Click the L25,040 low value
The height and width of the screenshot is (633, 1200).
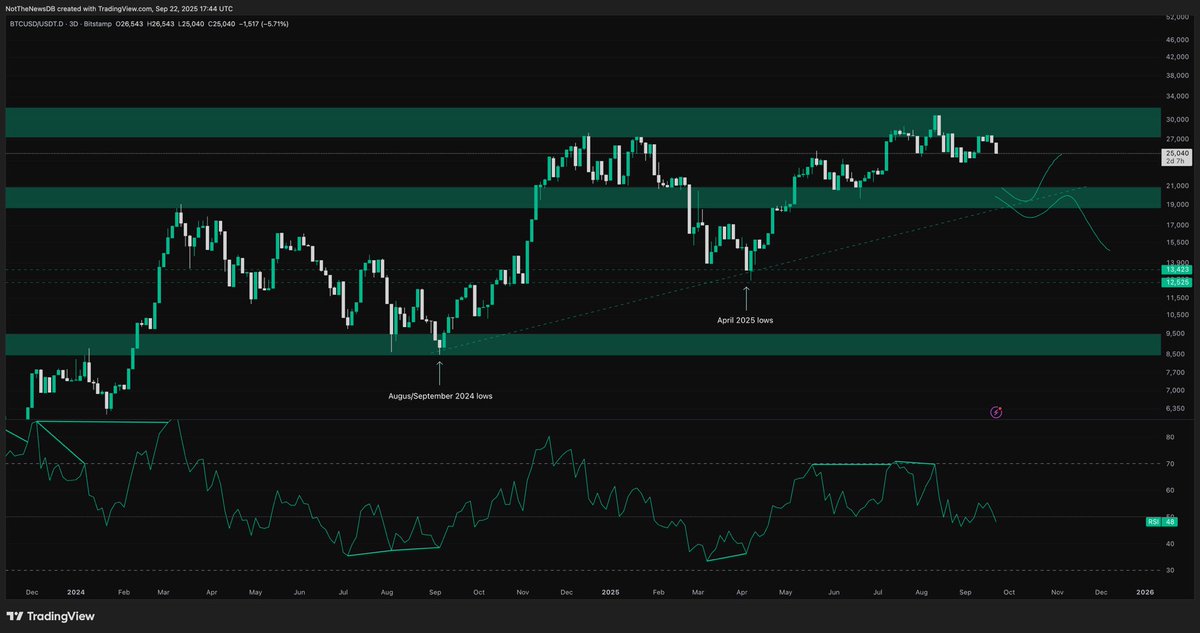click(x=191, y=24)
